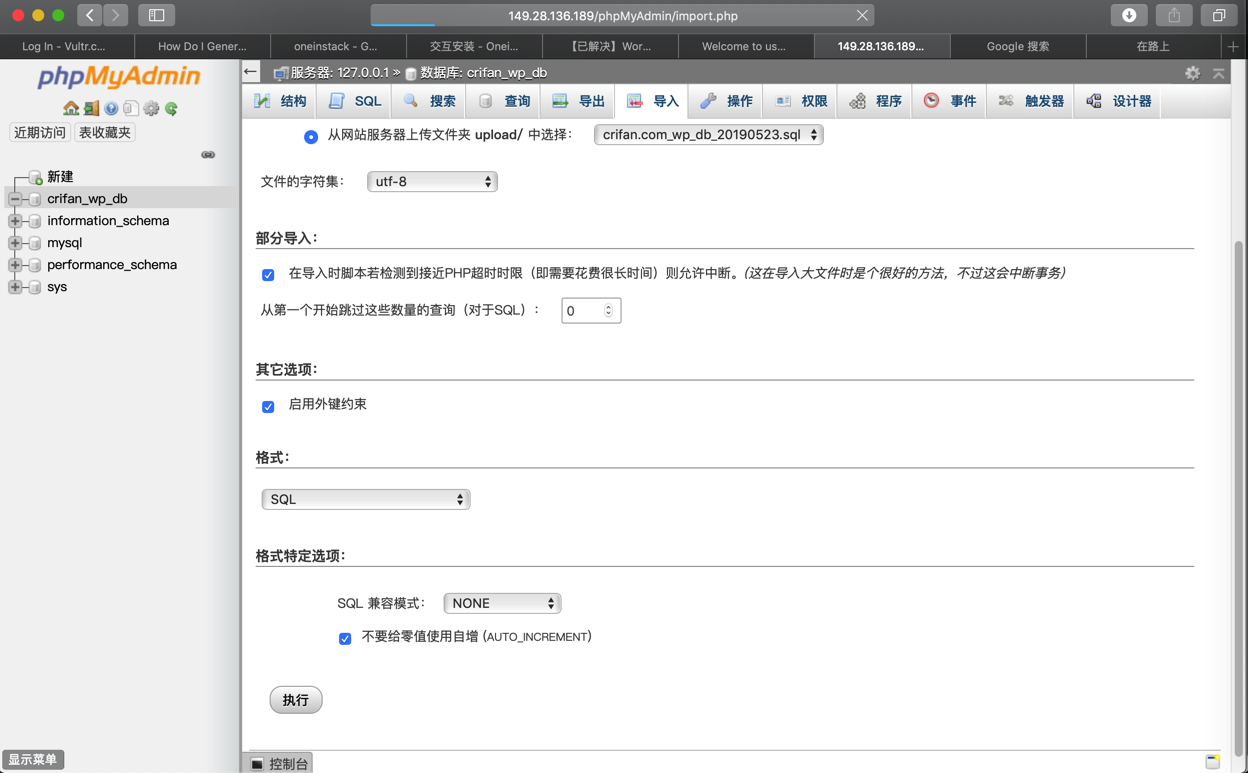
Task: Expand the performance_schema tree node
Action: (x=15, y=265)
